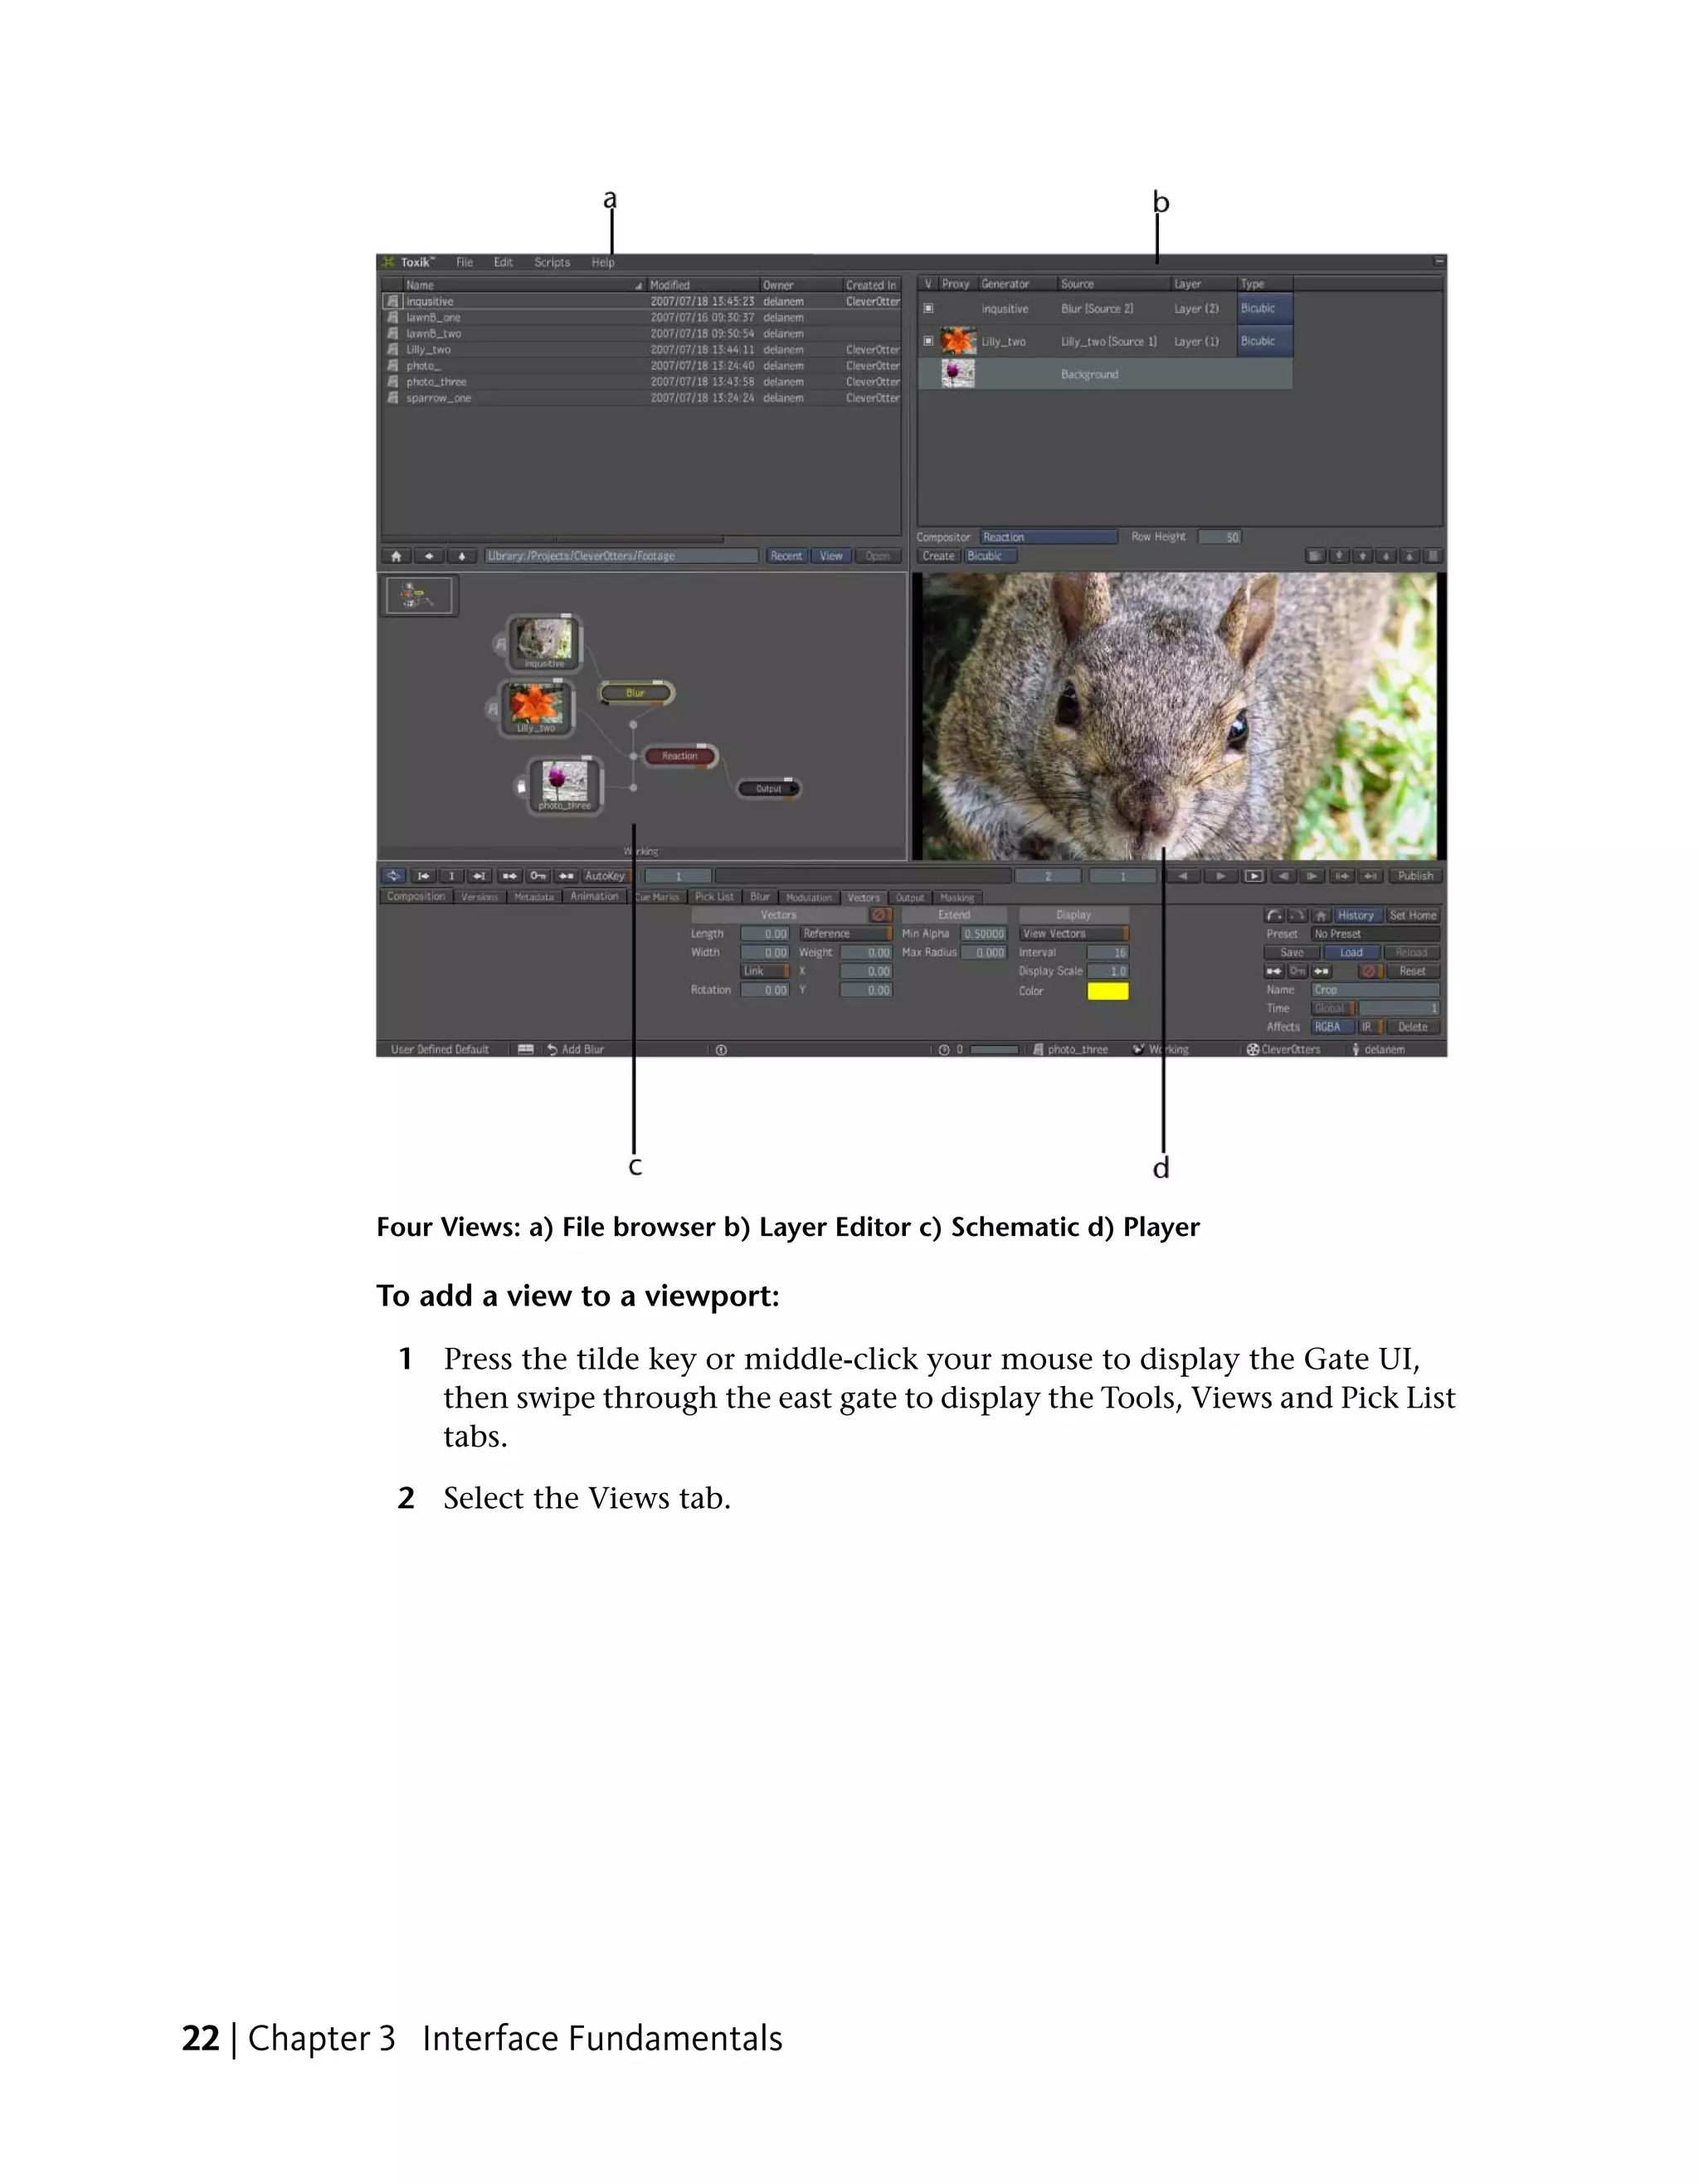
Task: Toggle visibility checkbox for Lilly_two layer
Action: [929, 341]
